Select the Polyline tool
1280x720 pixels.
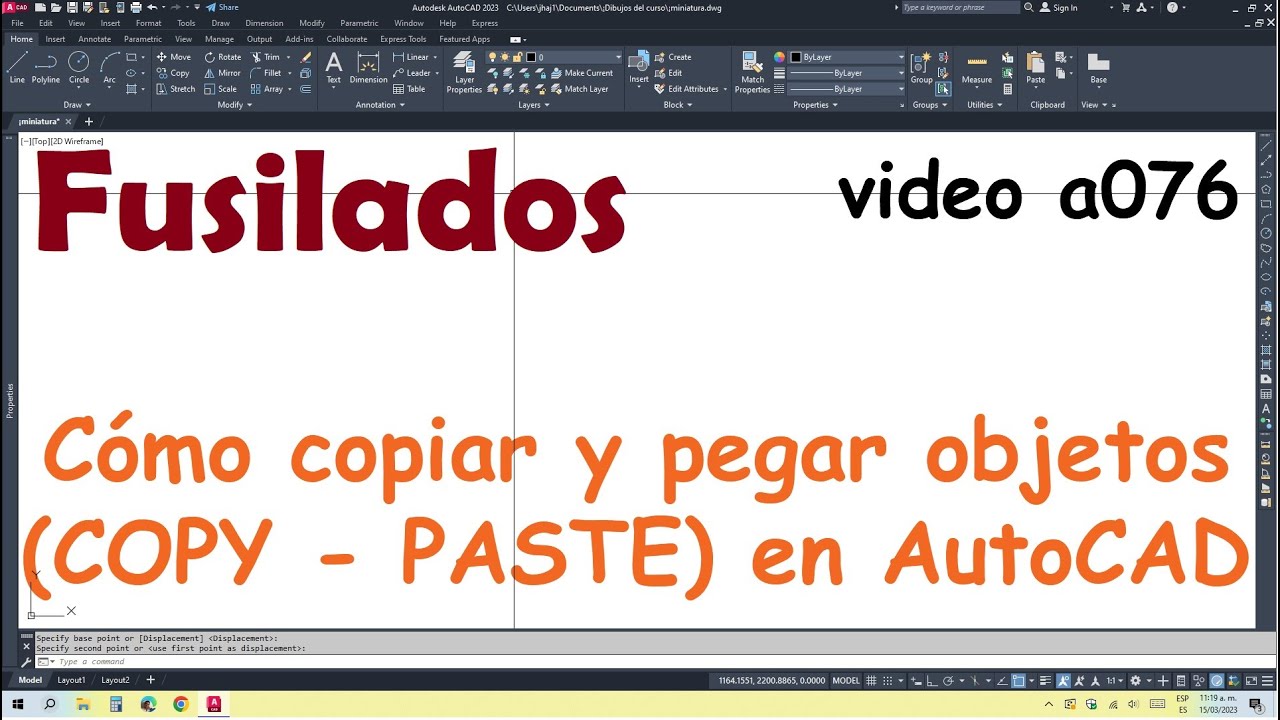tap(46, 68)
